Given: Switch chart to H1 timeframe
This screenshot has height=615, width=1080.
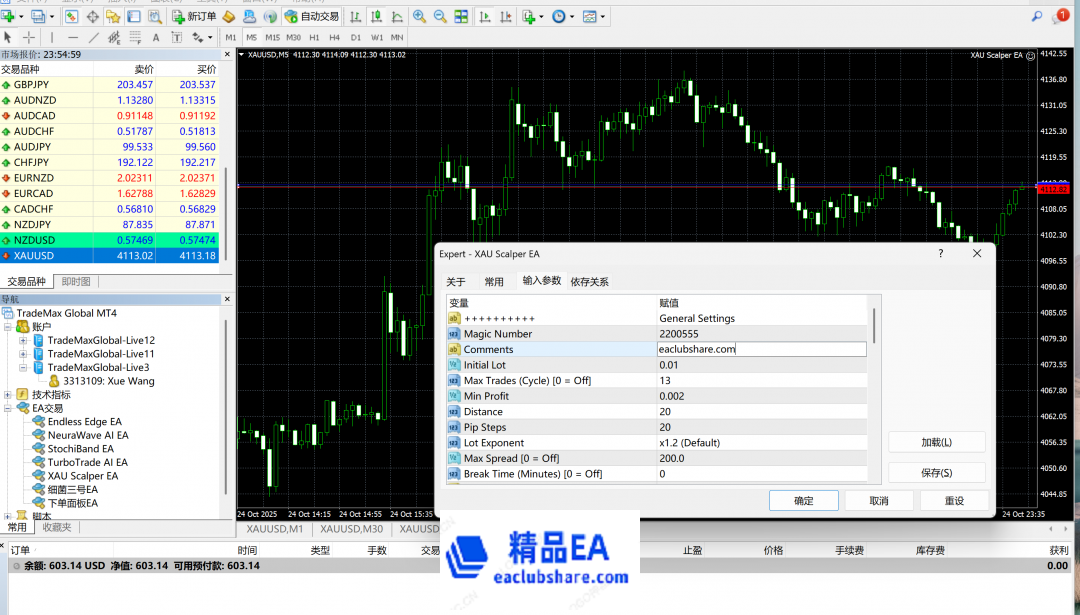Looking at the screenshot, I should 314,37.
